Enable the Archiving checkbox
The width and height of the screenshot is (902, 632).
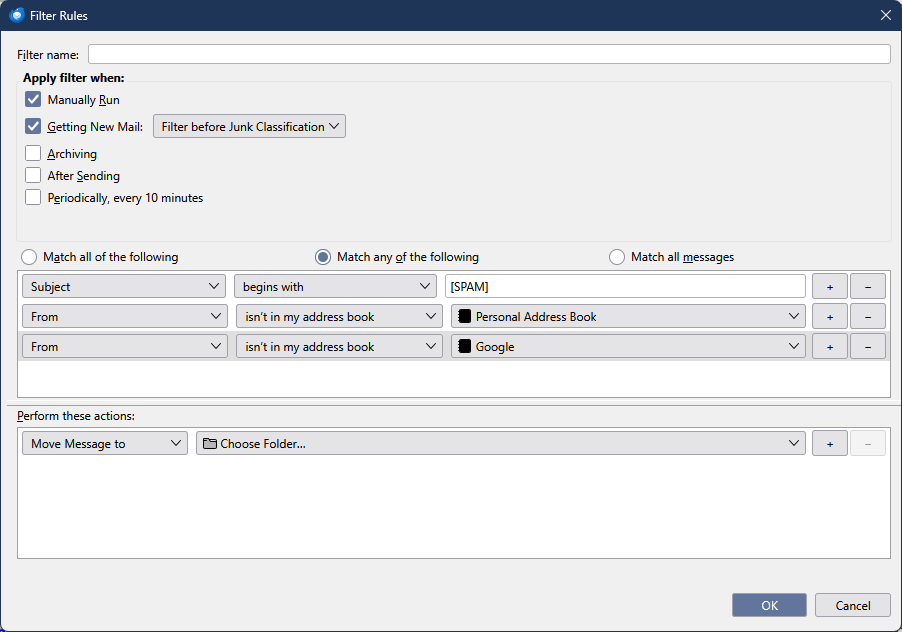tap(34, 154)
